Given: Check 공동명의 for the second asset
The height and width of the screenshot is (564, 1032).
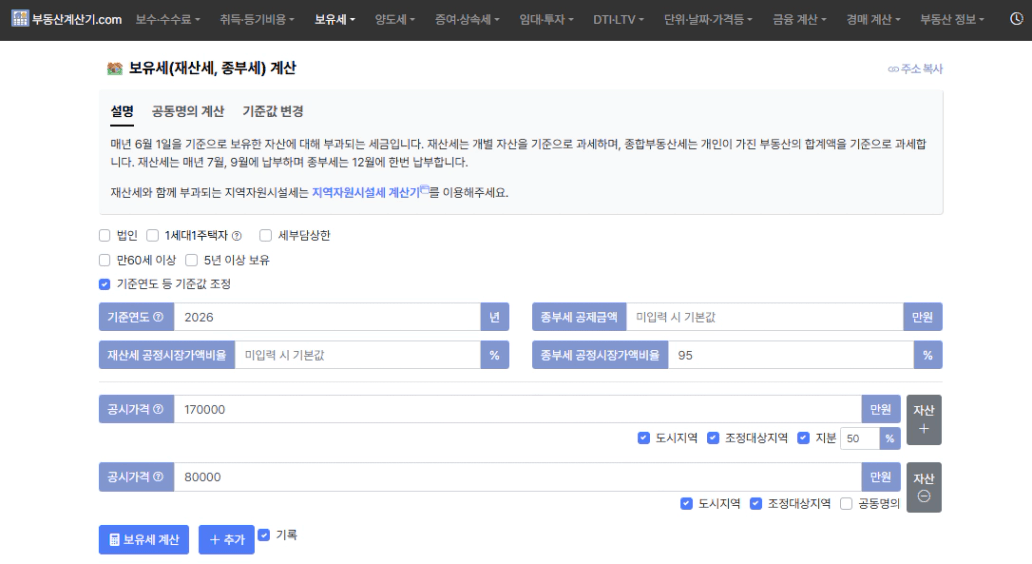Looking at the screenshot, I should click(x=847, y=504).
